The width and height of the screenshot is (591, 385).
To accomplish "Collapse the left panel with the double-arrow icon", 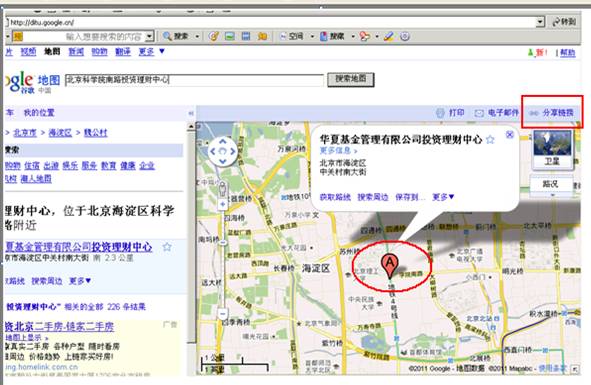I will 191,113.
